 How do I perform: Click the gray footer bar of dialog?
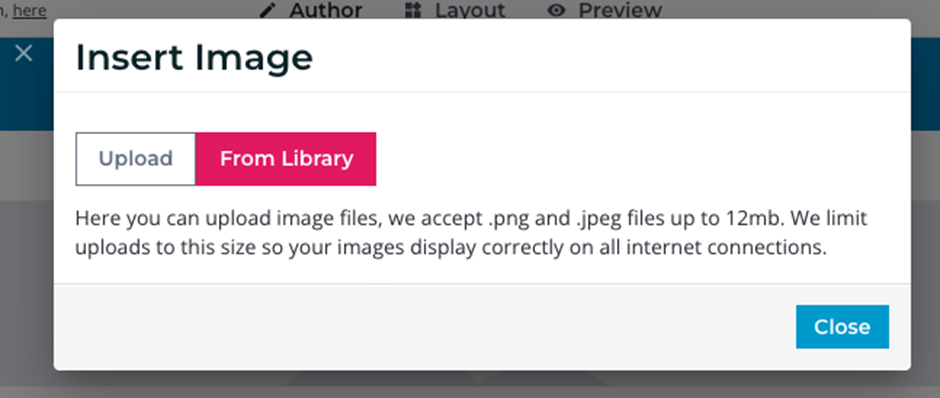[420, 327]
